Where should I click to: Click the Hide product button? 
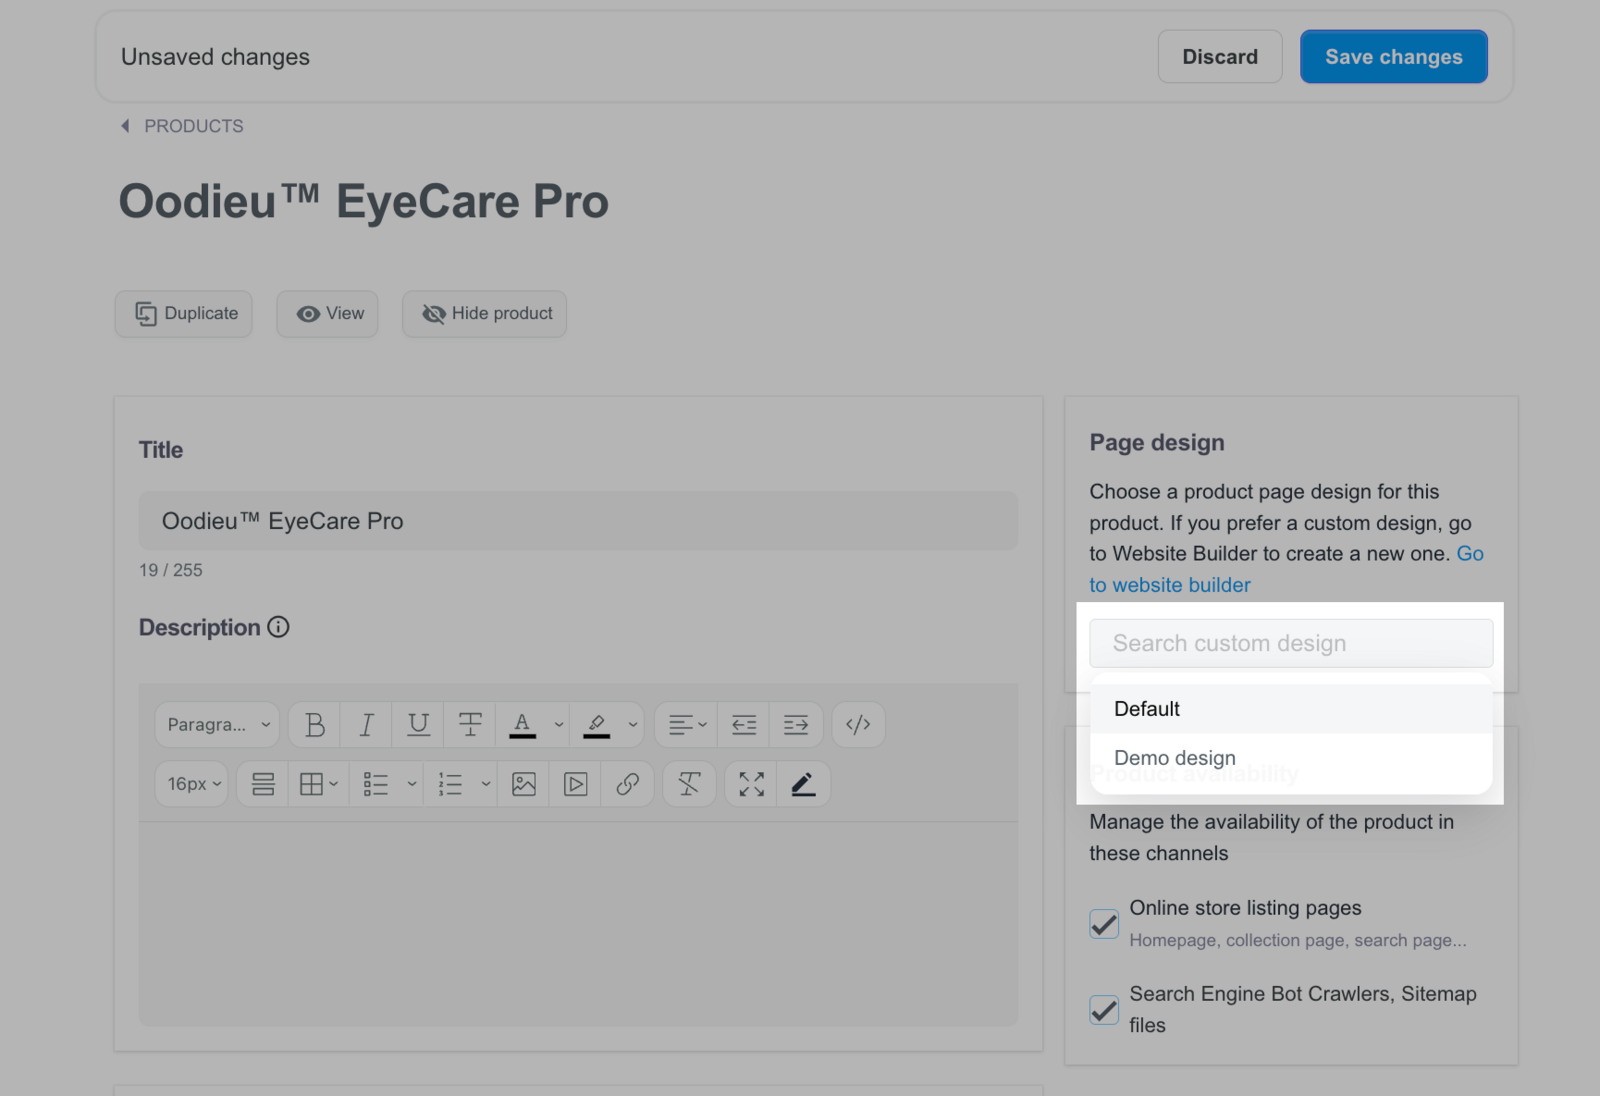[485, 314]
